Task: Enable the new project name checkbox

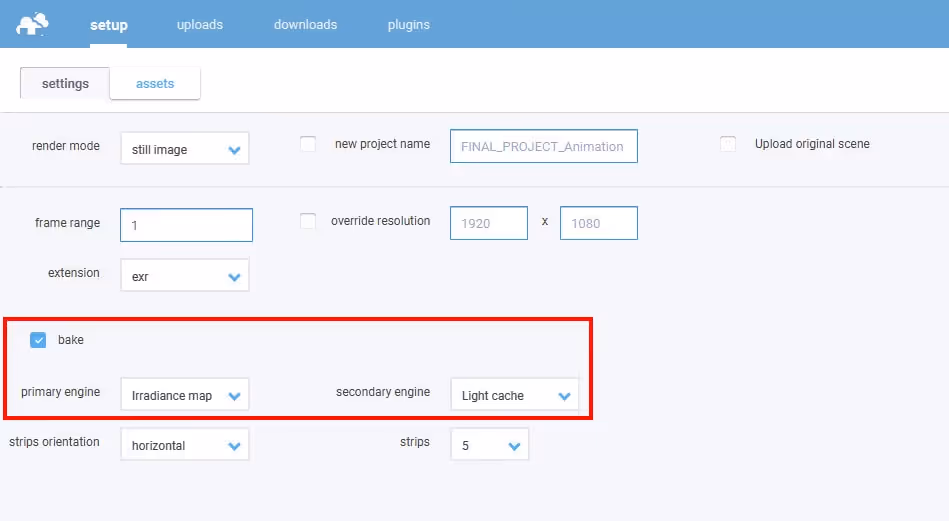Action: [308, 144]
